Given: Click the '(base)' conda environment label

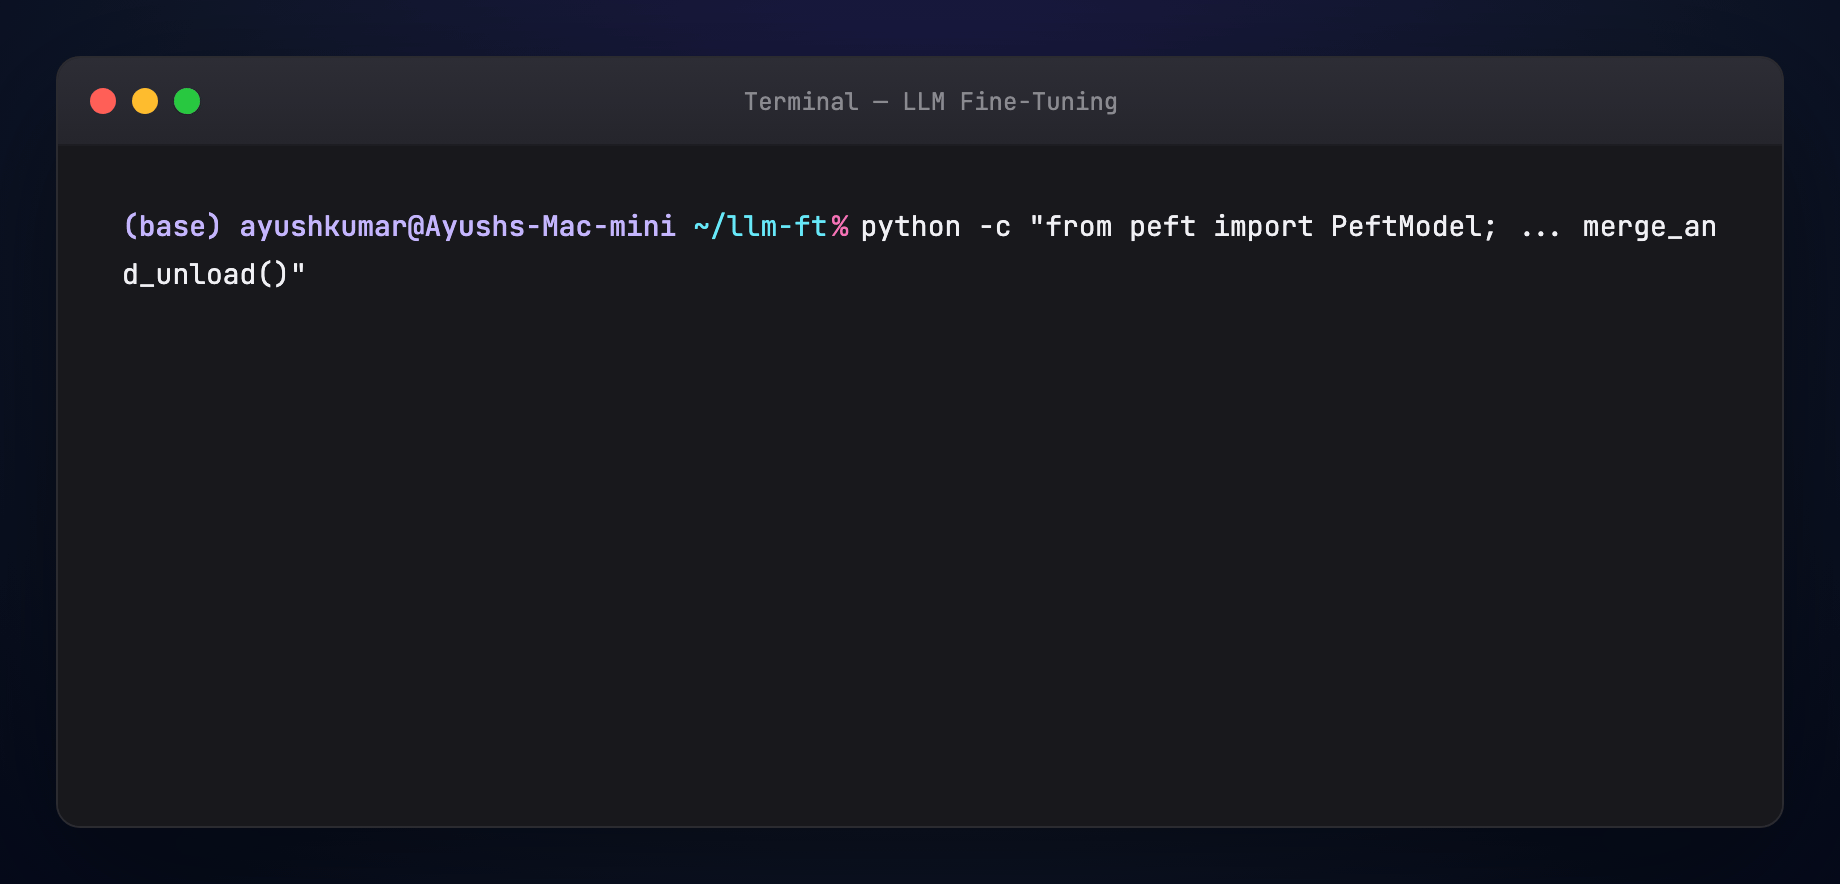Looking at the screenshot, I should coord(171,227).
